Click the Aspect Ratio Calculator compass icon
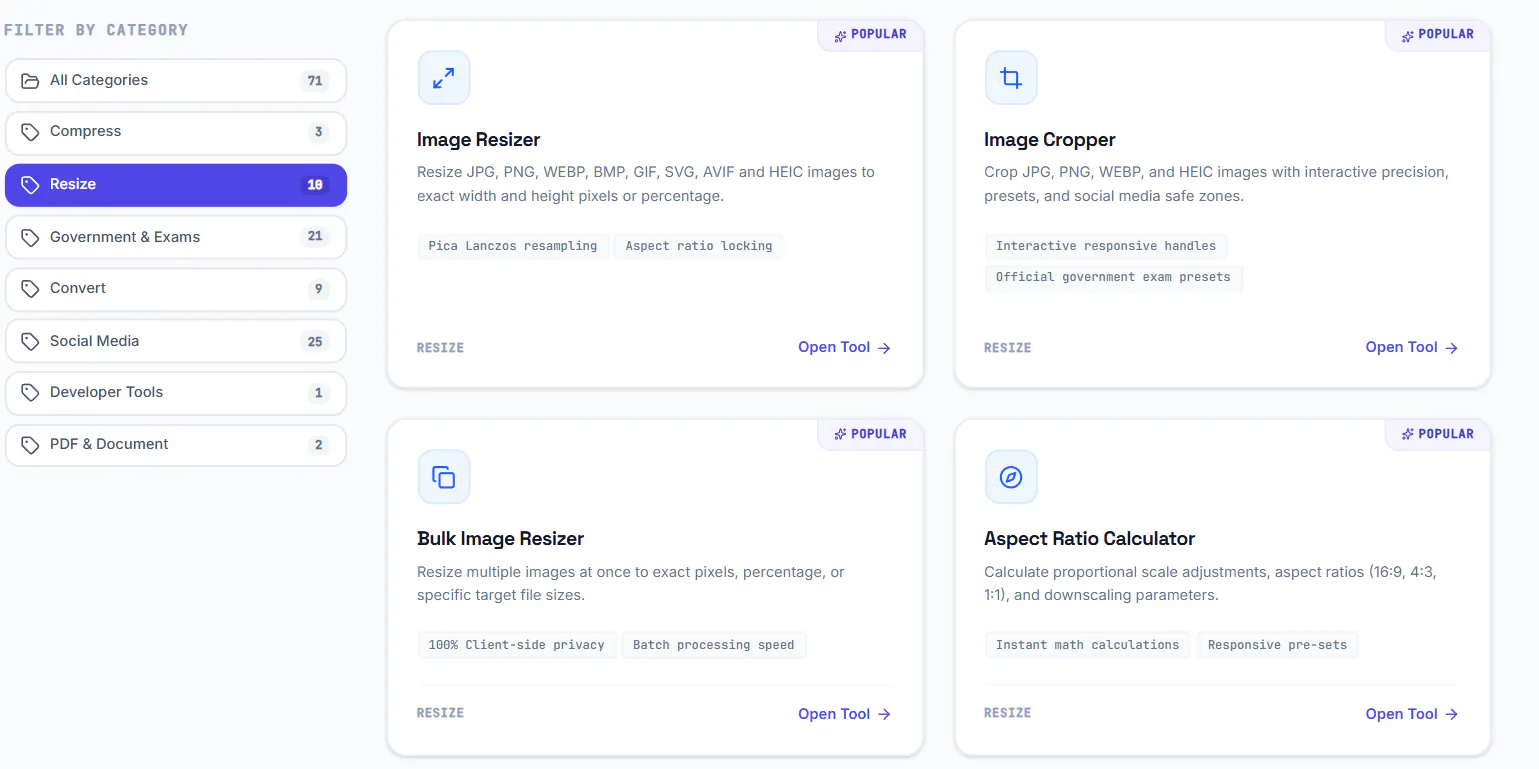The image size is (1539, 769). (1011, 477)
